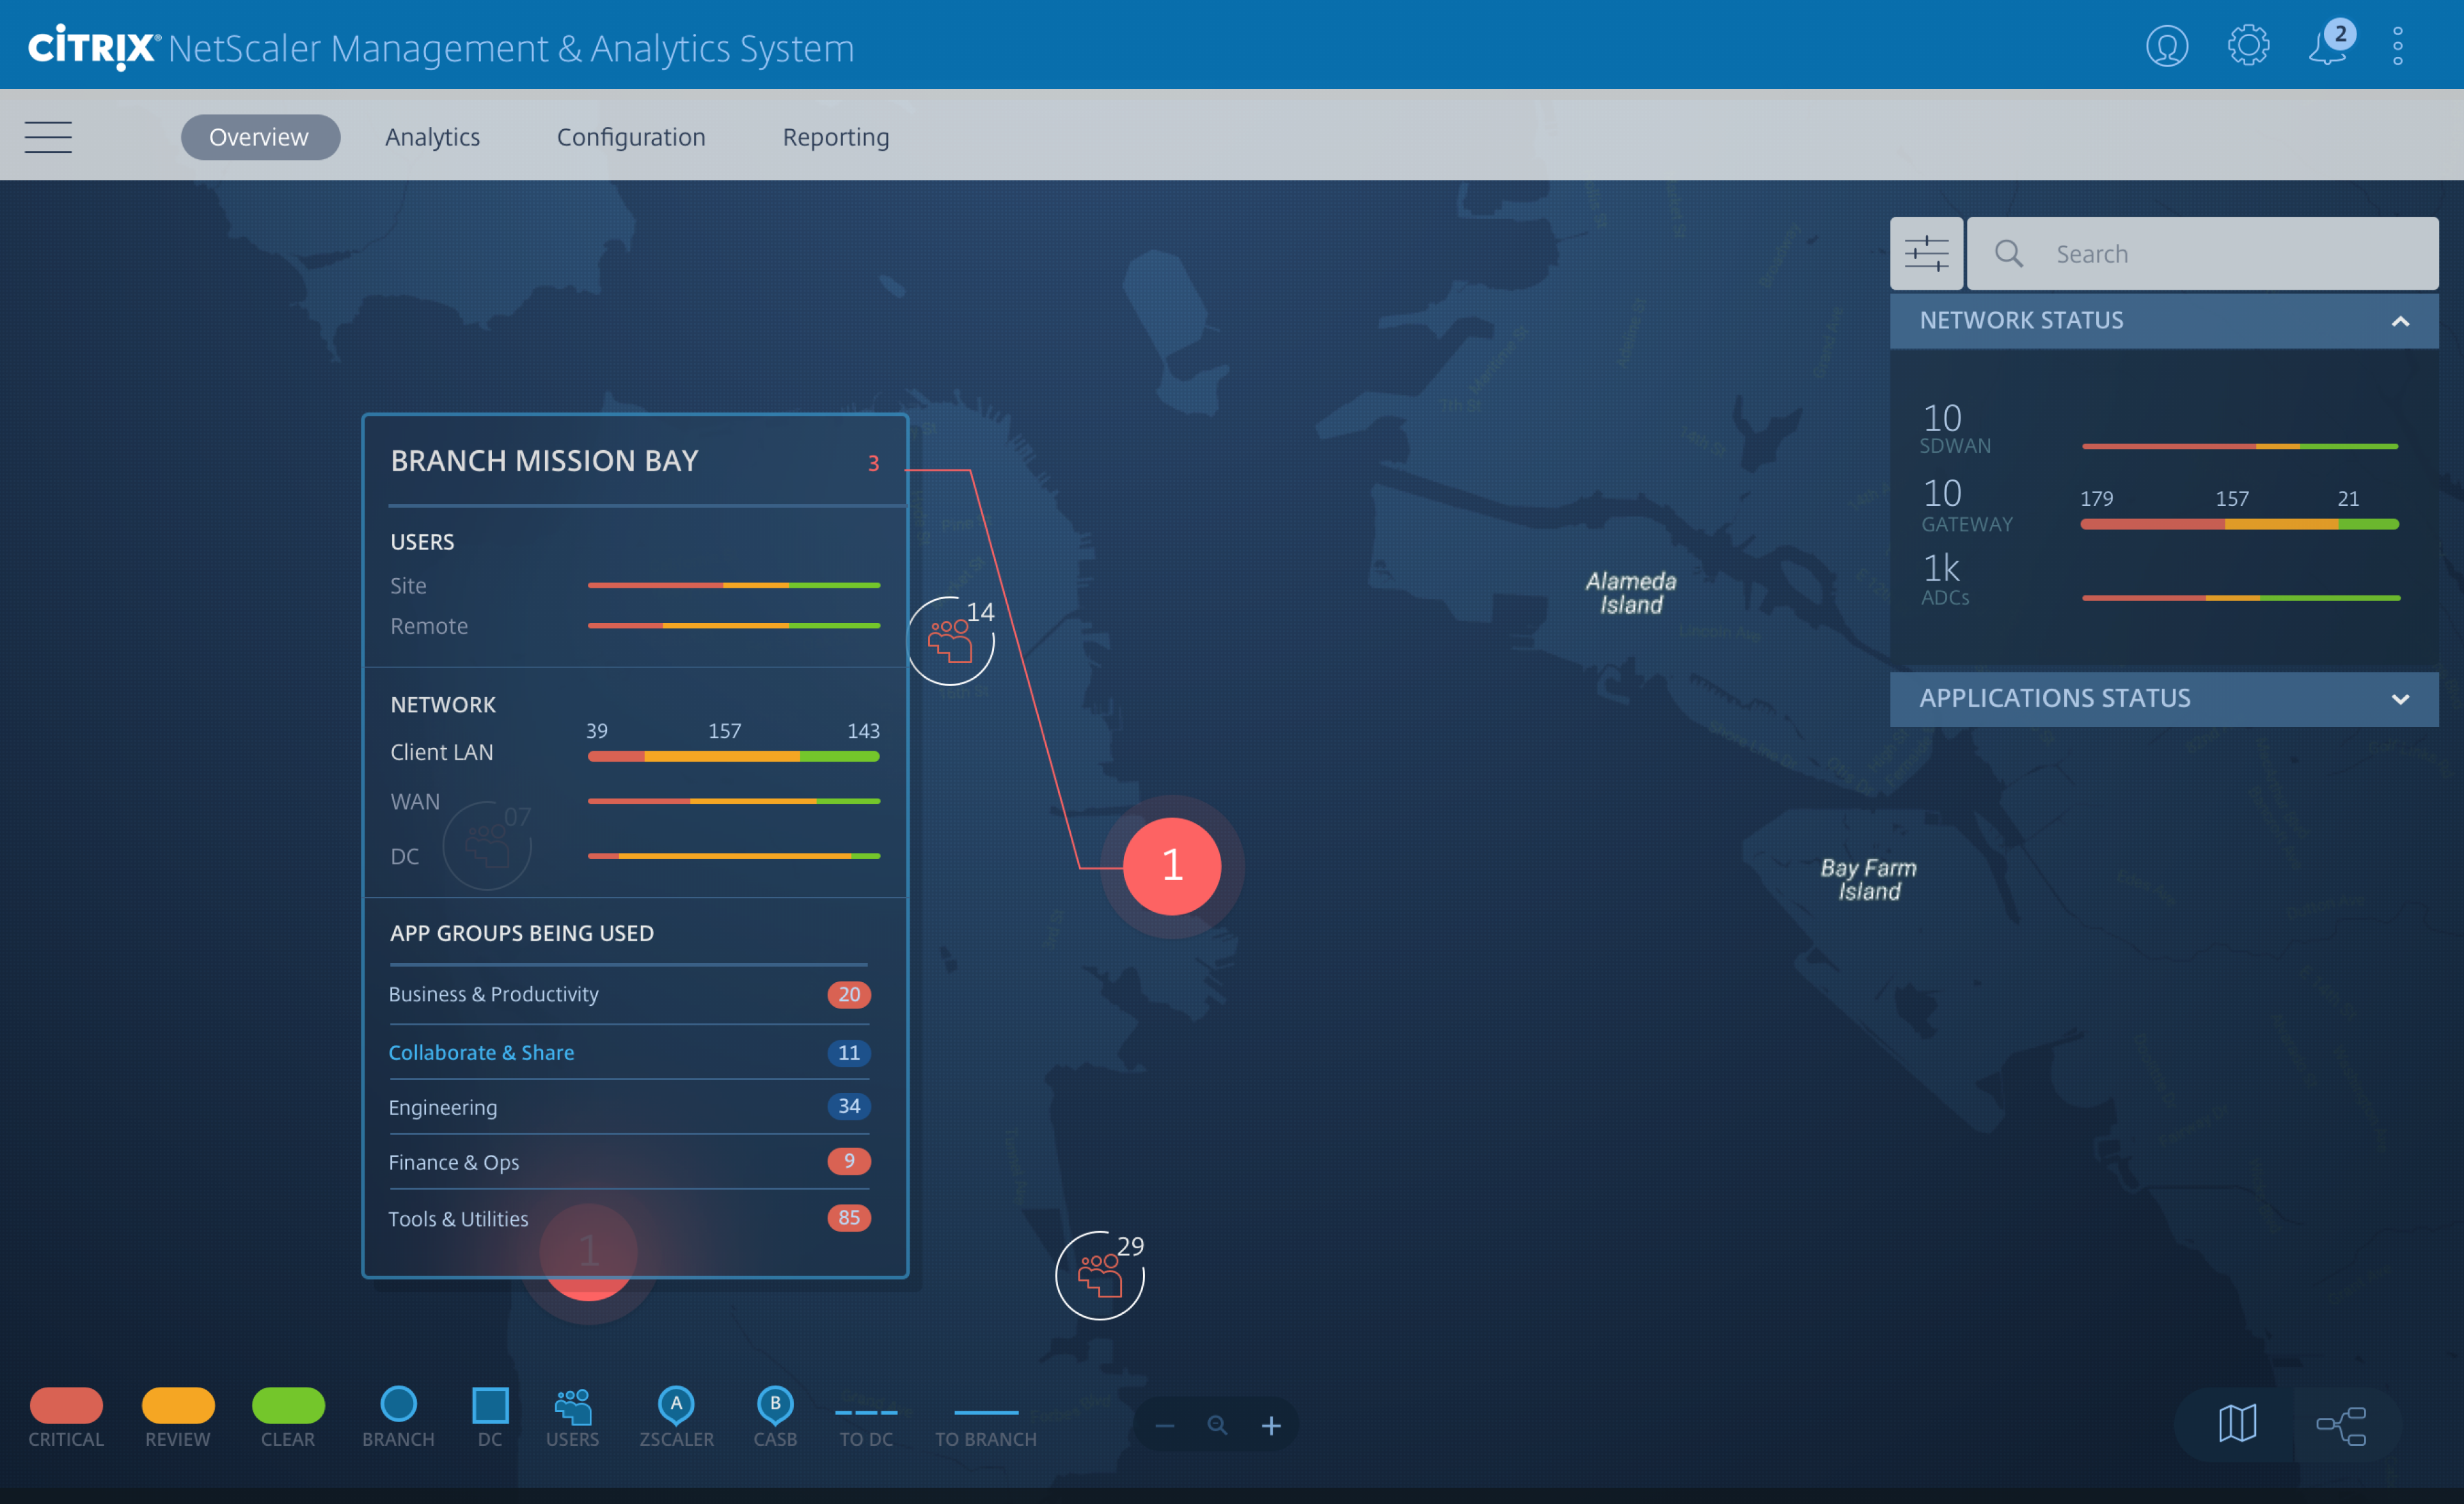Switch to map view icon
The height and width of the screenshot is (1504, 2464).
click(2237, 1423)
